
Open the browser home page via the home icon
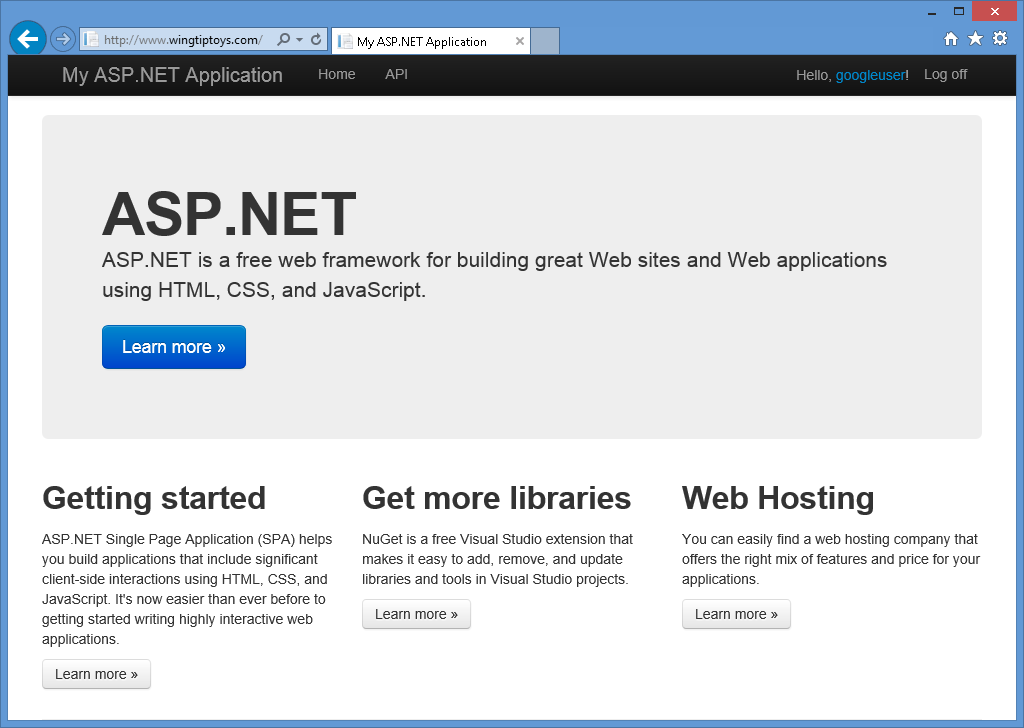point(950,37)
